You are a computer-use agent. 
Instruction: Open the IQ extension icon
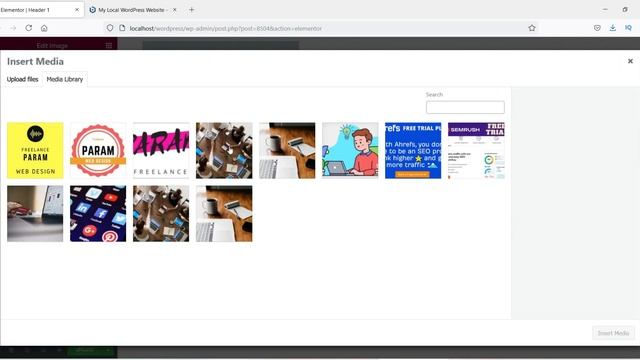click(628, 28)
